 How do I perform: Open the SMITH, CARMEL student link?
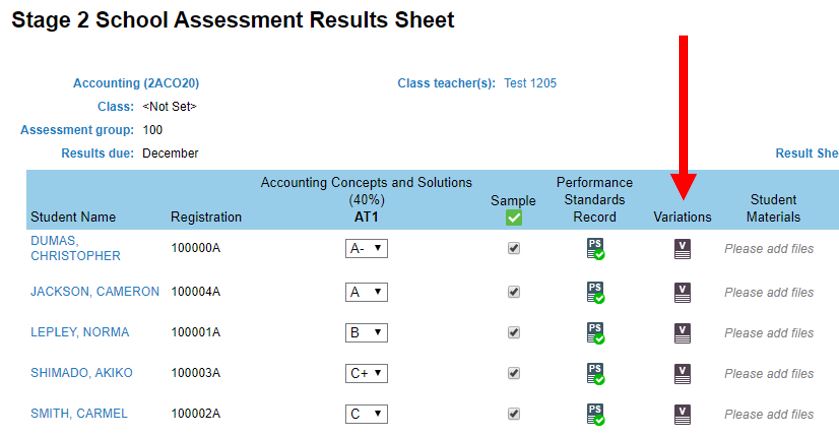tap(79, 413)
